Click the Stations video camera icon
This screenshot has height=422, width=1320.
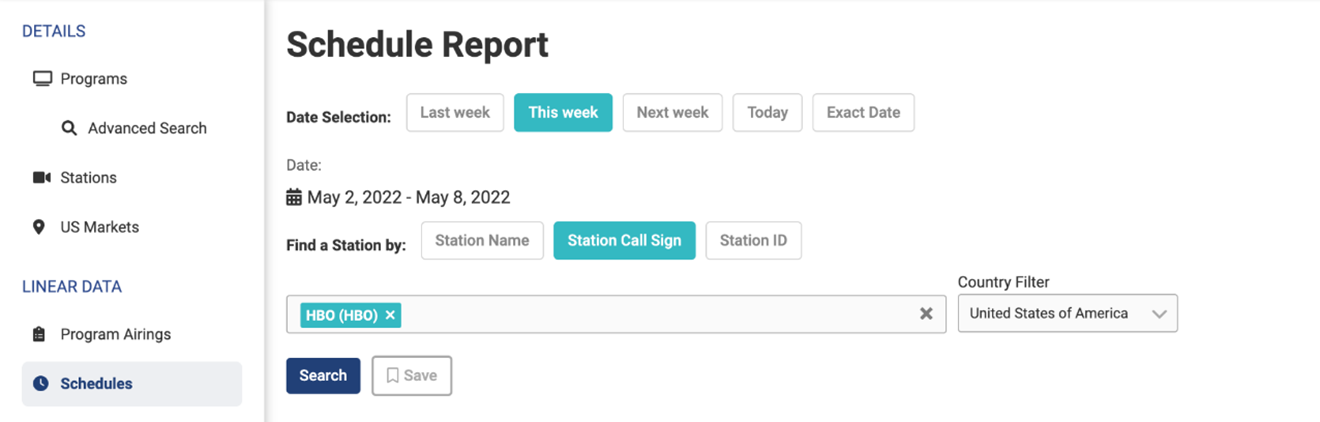click(x=42, y=178)
